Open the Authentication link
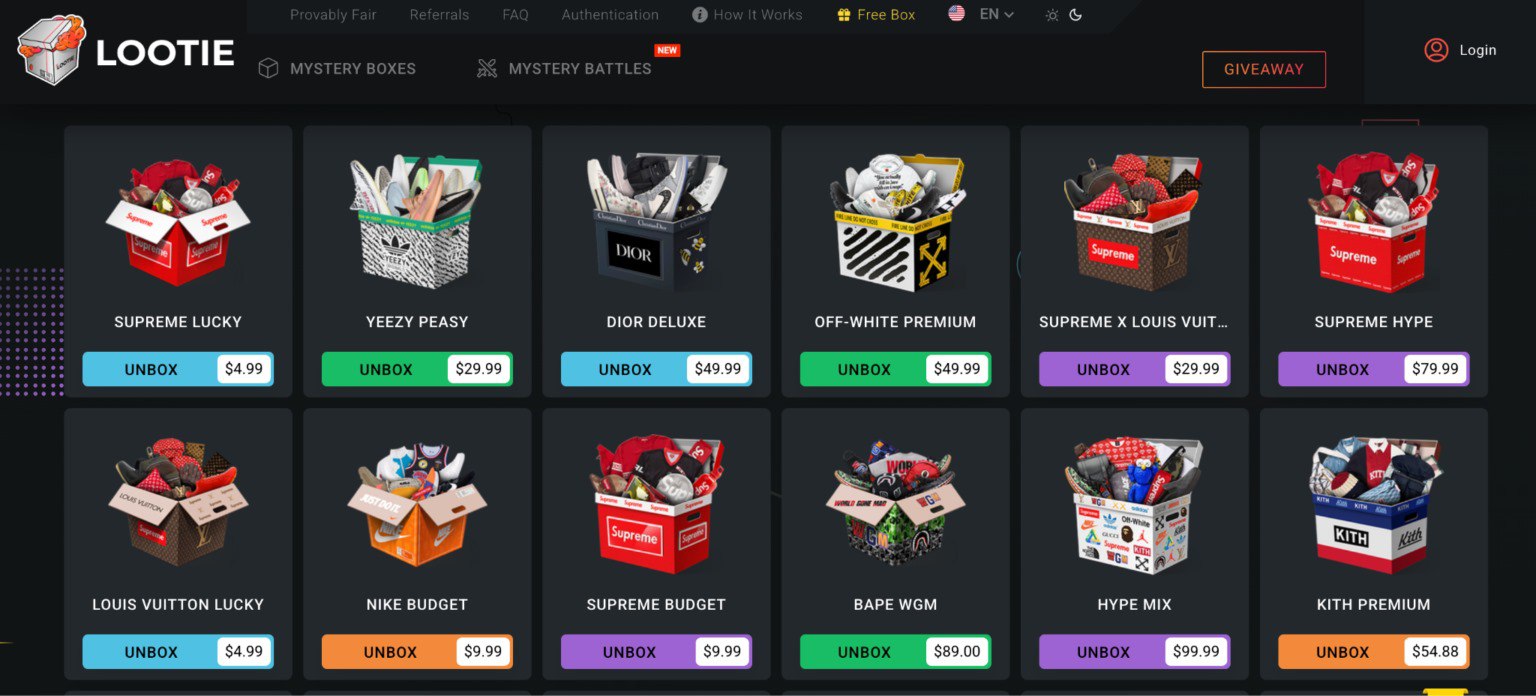 (x=610, y=15)
